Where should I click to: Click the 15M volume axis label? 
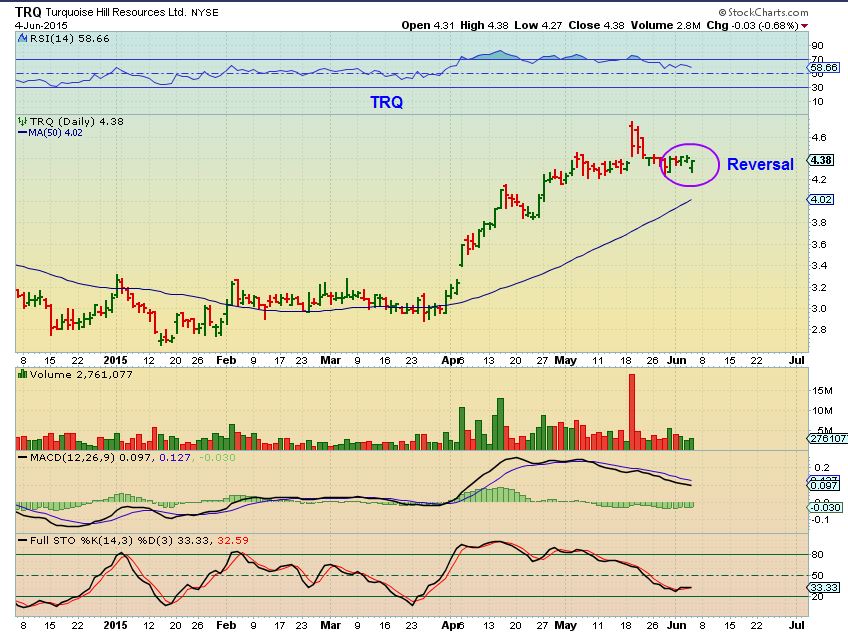pyautogui.click(x=822, y=391)
